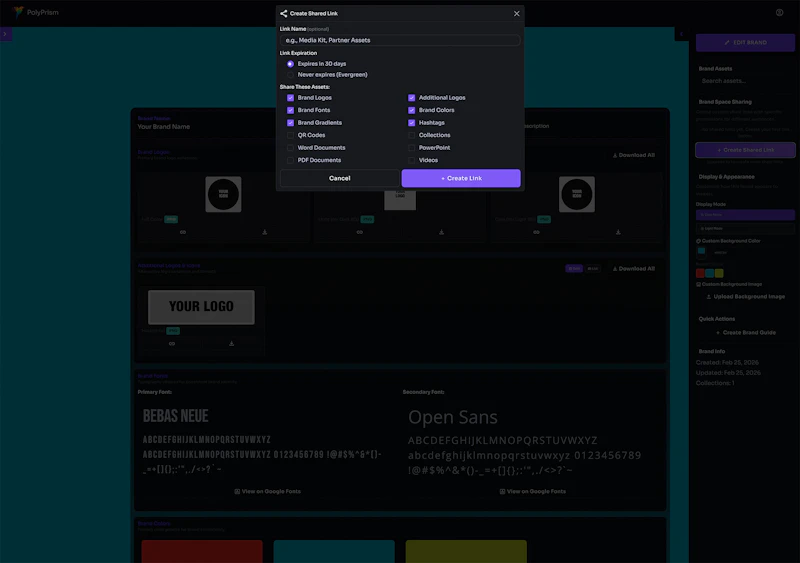Click Upload Background Image
Image resolution: width=800 pixels, height=563 pixels.
[745, 297]
